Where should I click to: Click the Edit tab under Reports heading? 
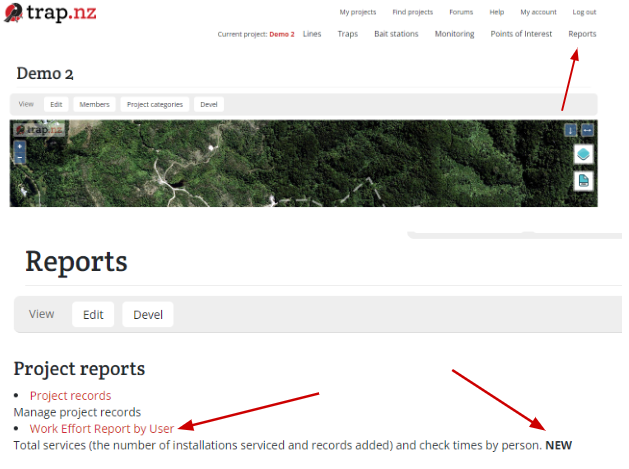pos(93,314)
